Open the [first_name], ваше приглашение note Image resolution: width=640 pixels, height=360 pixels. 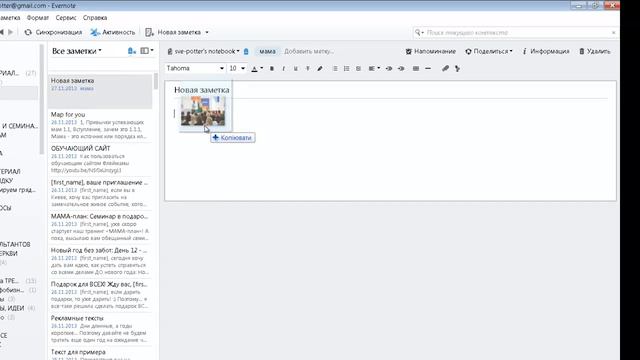click(100, 193)
